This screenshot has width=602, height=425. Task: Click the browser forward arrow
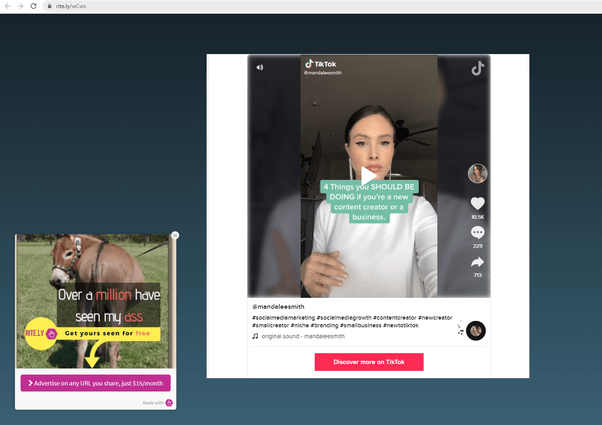tap(21, 6)
